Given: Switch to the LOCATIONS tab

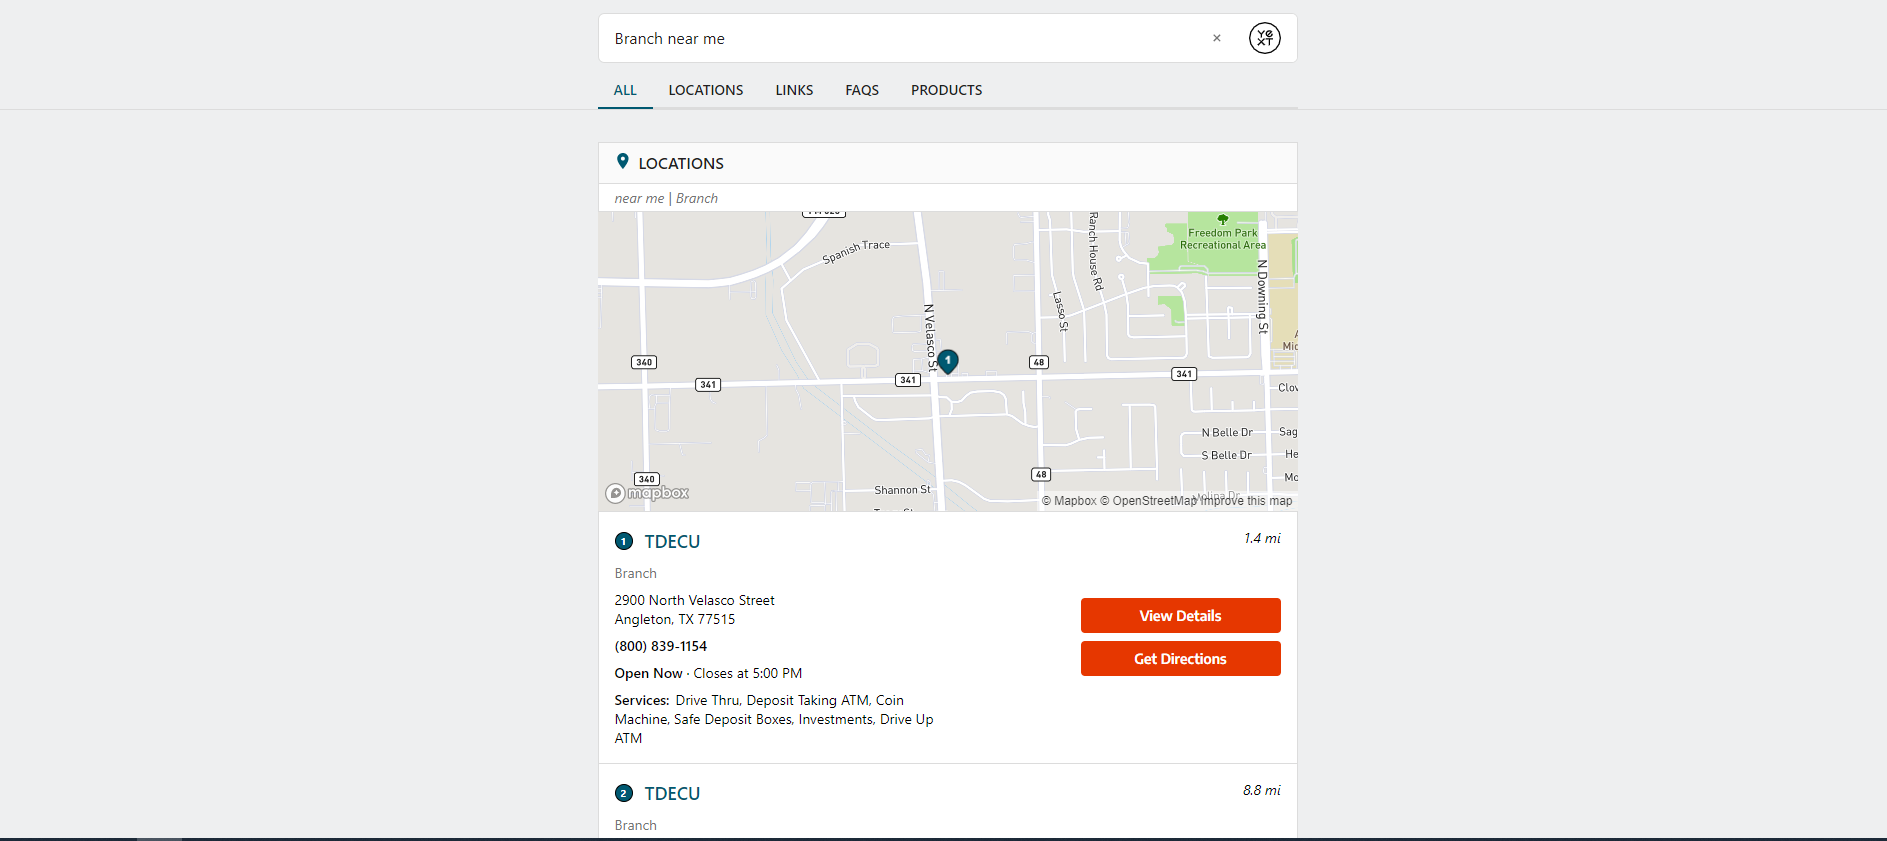Looking at the screenshot, I should tap(706, 90).
